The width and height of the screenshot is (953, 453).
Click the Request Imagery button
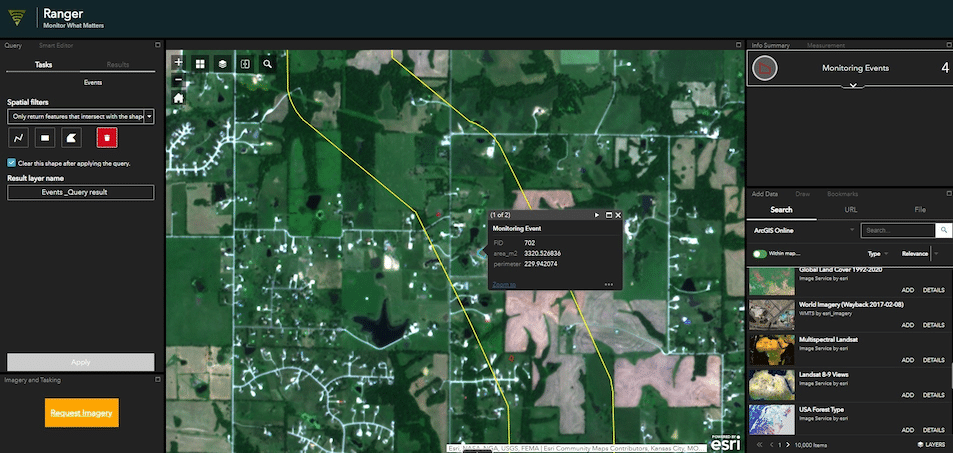coord(81,413)
